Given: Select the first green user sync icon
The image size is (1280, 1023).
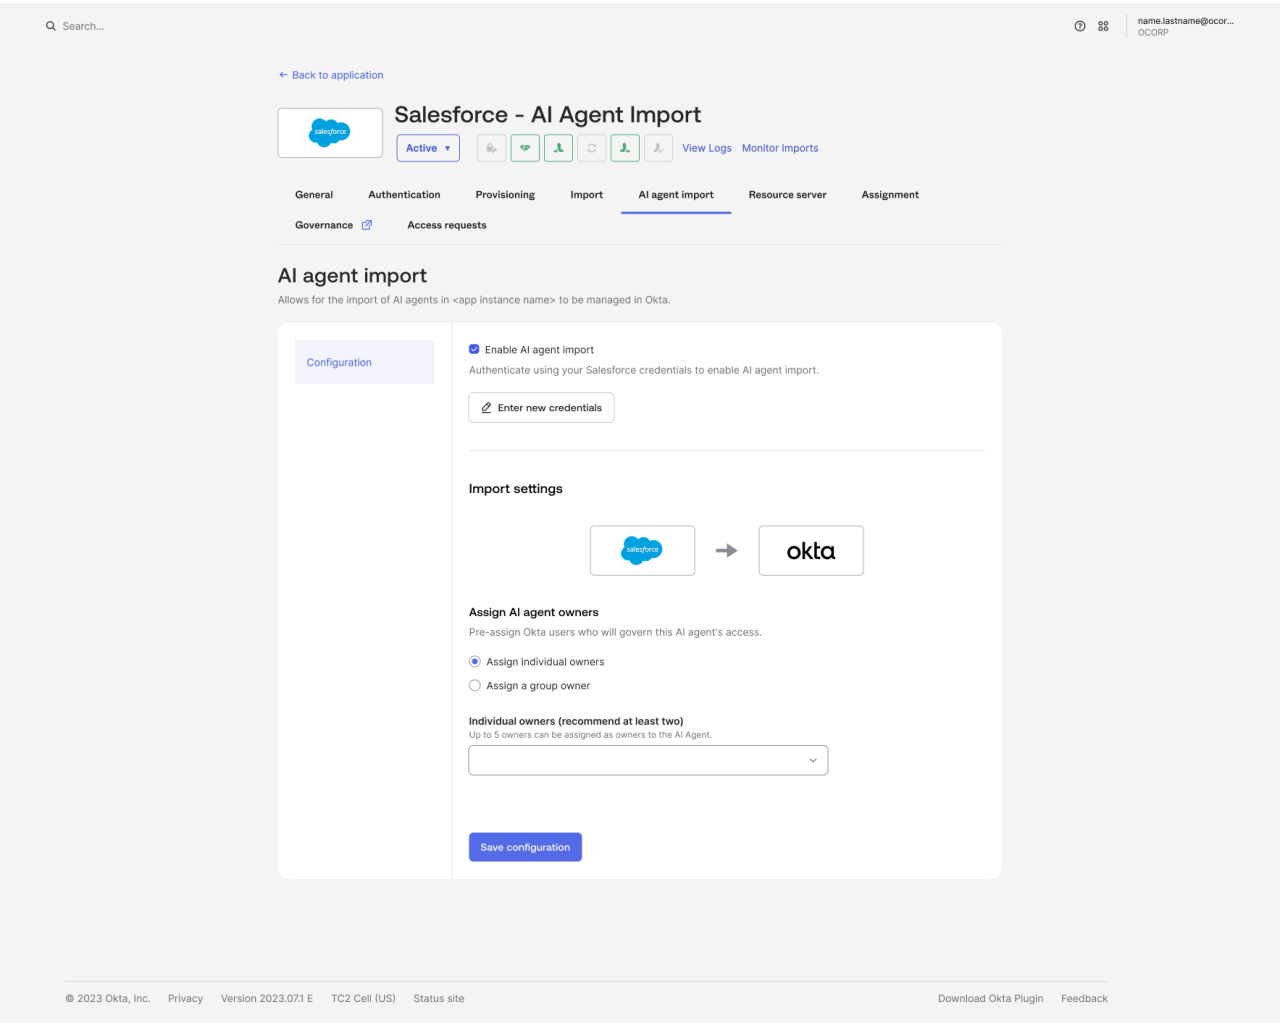Looking at the screenshot, I should [558, 147].
